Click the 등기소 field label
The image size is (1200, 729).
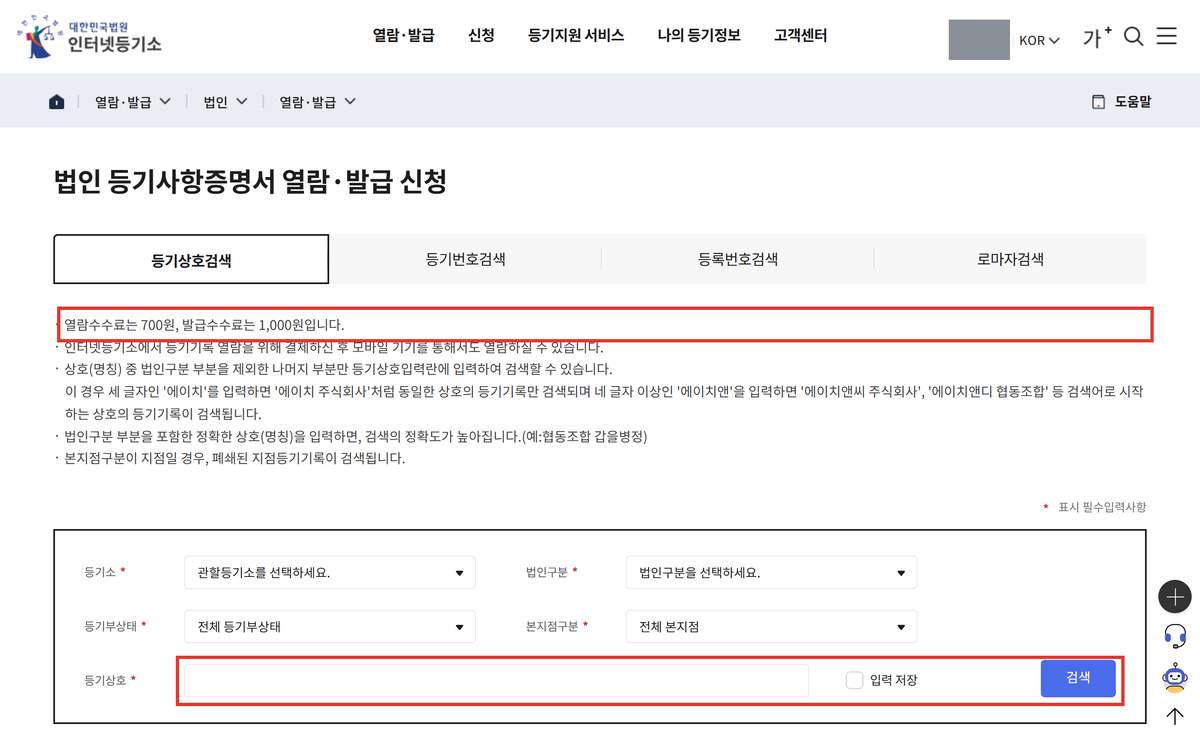pyautogui.click(x=100, y=573)
